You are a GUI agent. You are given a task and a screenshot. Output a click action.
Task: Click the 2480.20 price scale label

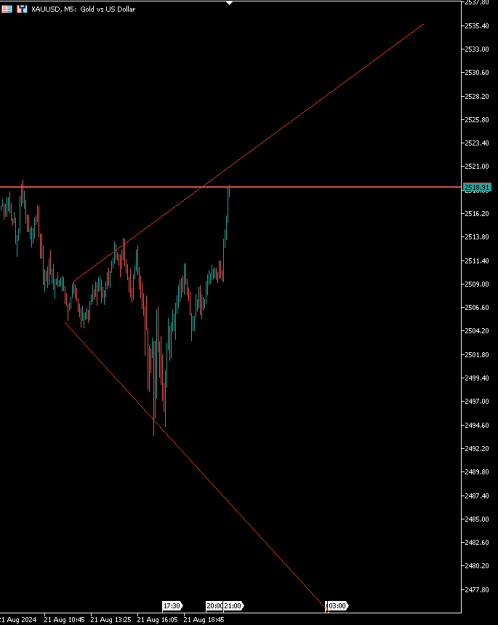(x=477, y=565)
